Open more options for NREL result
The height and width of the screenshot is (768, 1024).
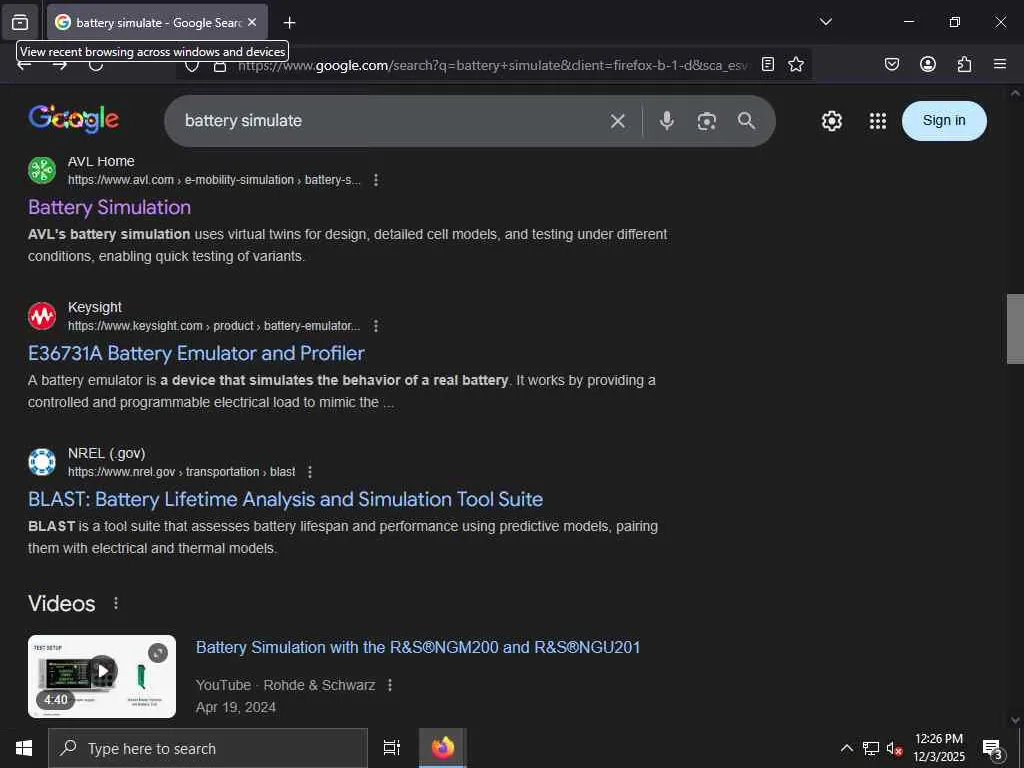(310, 472)
